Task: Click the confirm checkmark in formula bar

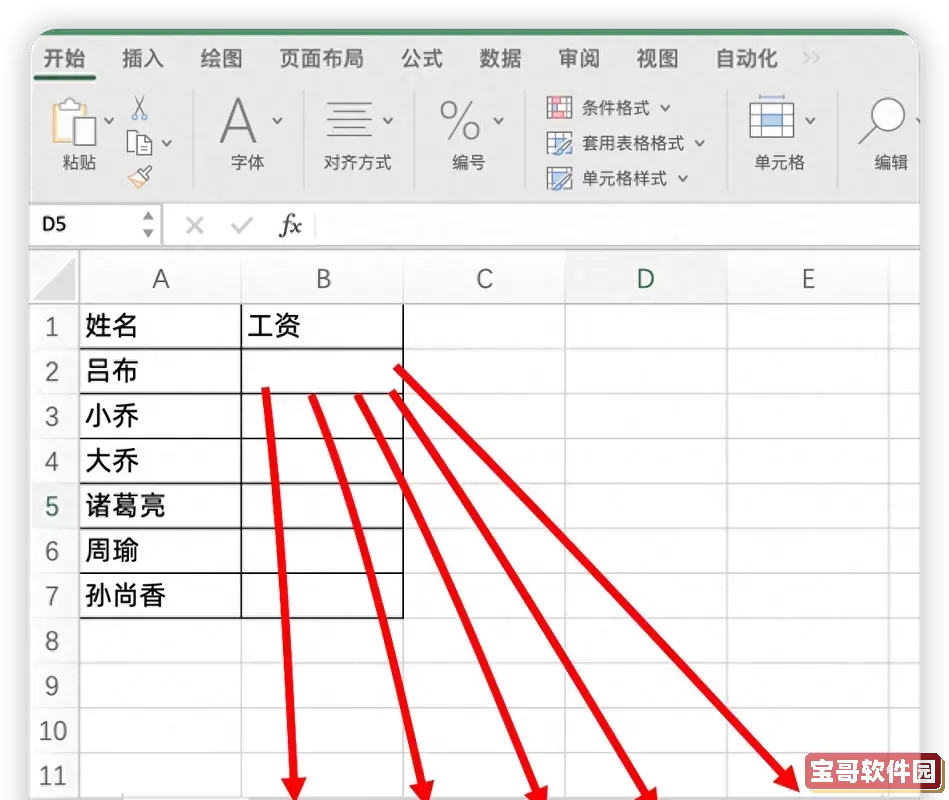Action: pyautogui.click(x=241, y=226)
